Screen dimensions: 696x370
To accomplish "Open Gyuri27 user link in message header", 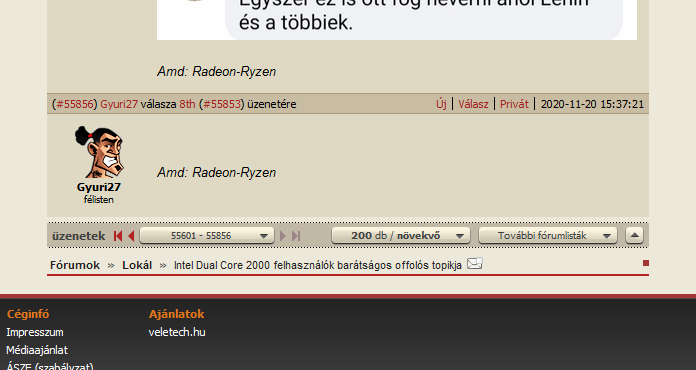I will (119, 104).
